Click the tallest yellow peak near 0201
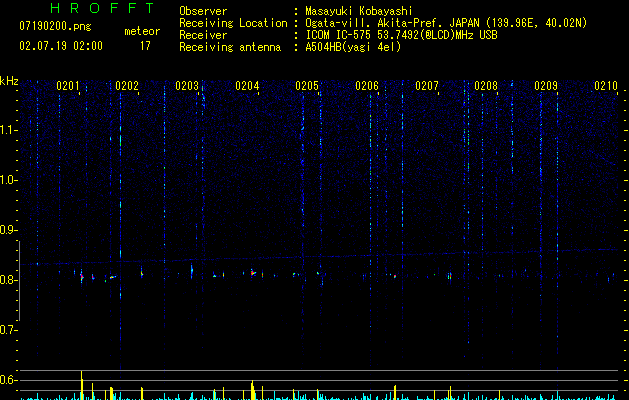Viewport: 629px width, 400px height. (81, 385)
